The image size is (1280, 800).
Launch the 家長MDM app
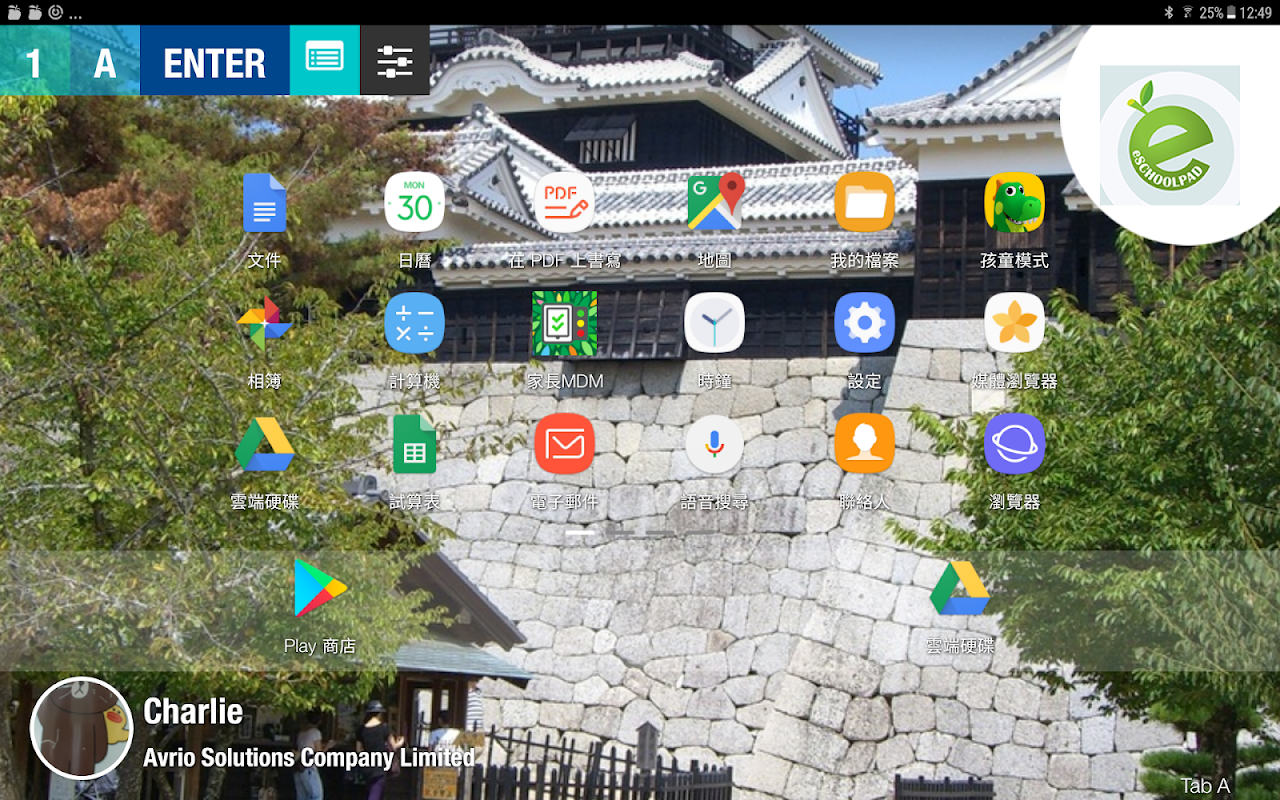pos(564,323)
